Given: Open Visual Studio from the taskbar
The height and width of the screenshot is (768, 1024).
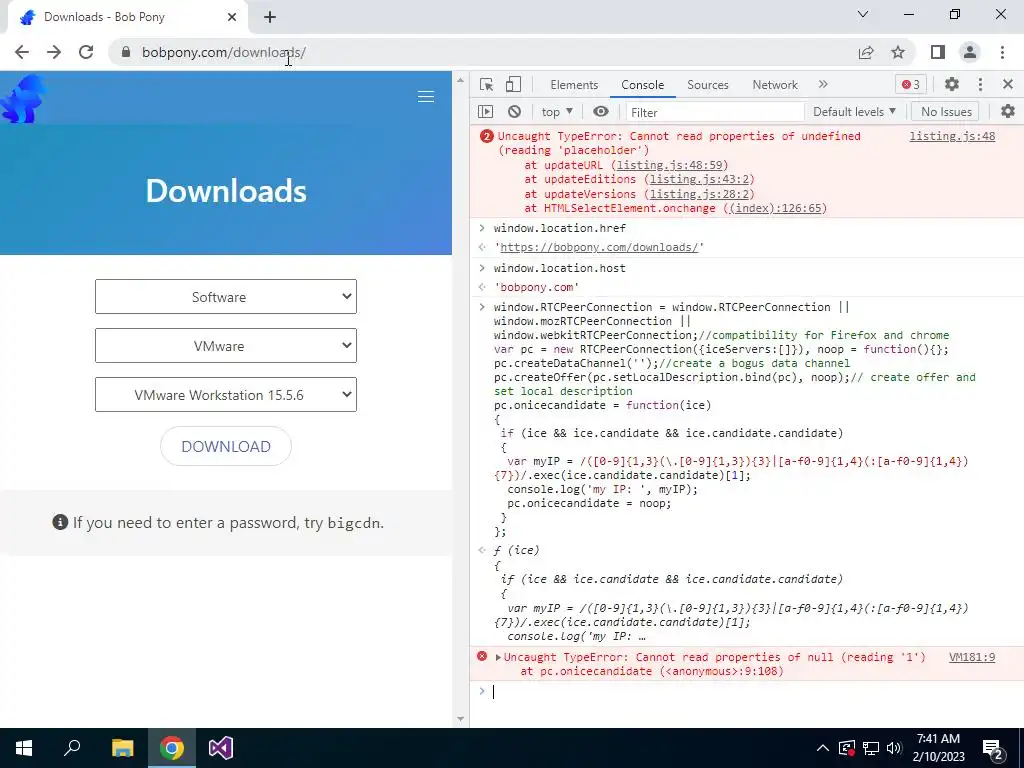Looking at the screenshot, I should (221, 748).
